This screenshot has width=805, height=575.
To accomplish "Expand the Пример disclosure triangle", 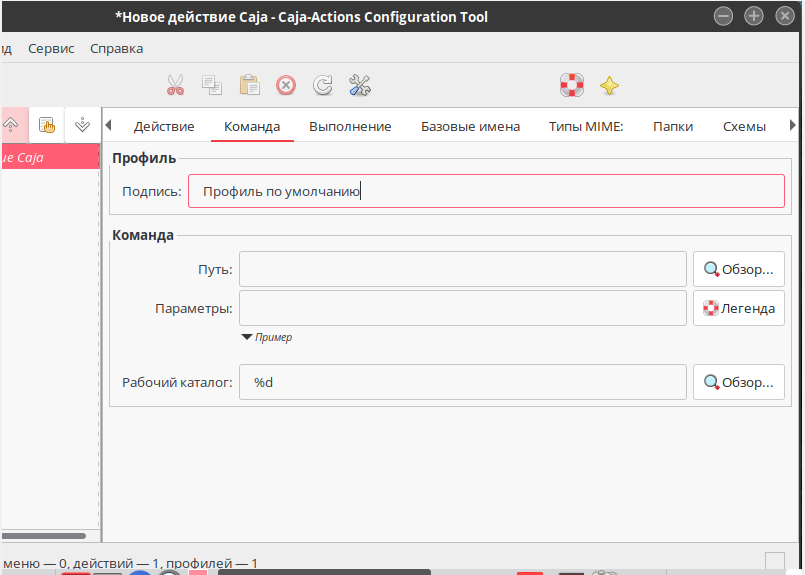I will pos(247,337).
